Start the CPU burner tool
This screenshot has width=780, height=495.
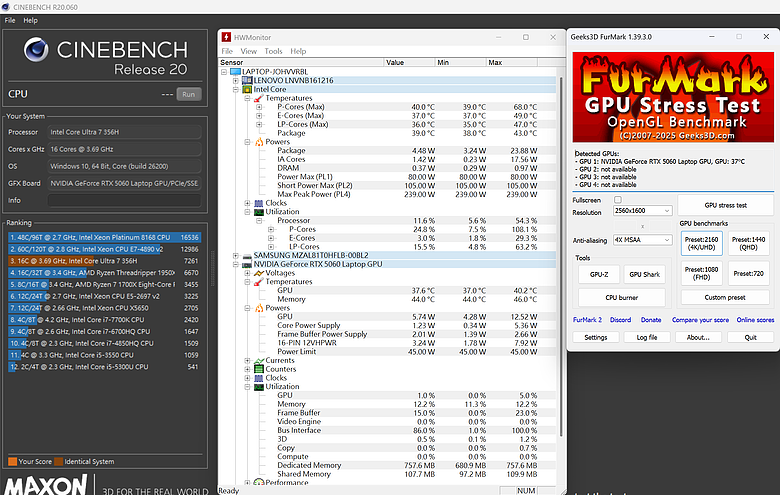(622, 297)
